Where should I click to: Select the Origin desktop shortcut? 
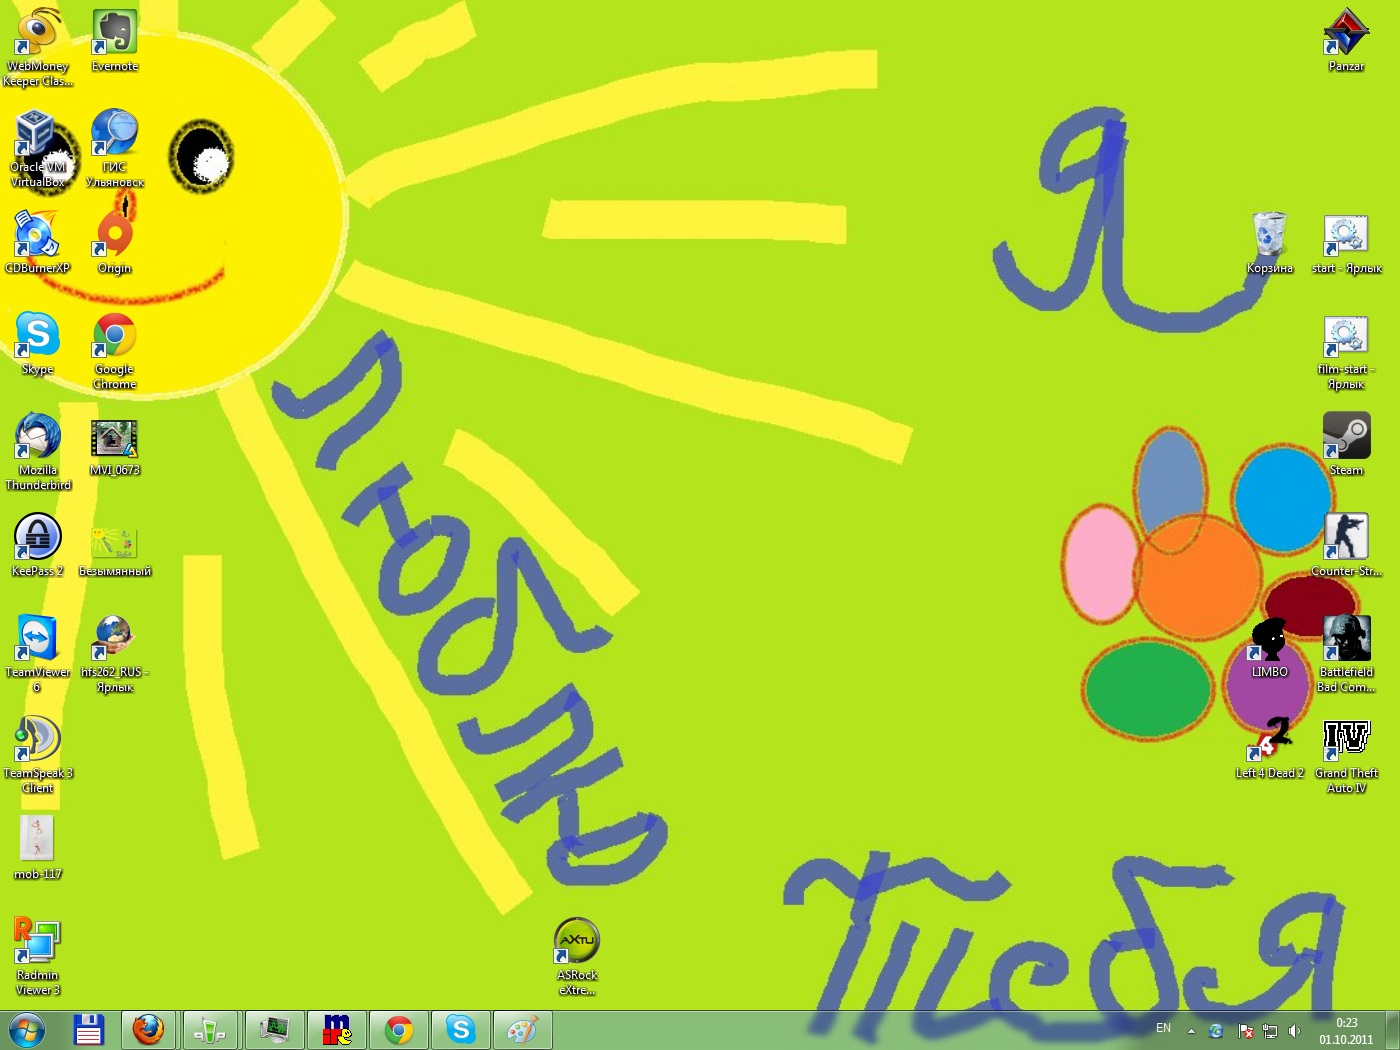115,243
